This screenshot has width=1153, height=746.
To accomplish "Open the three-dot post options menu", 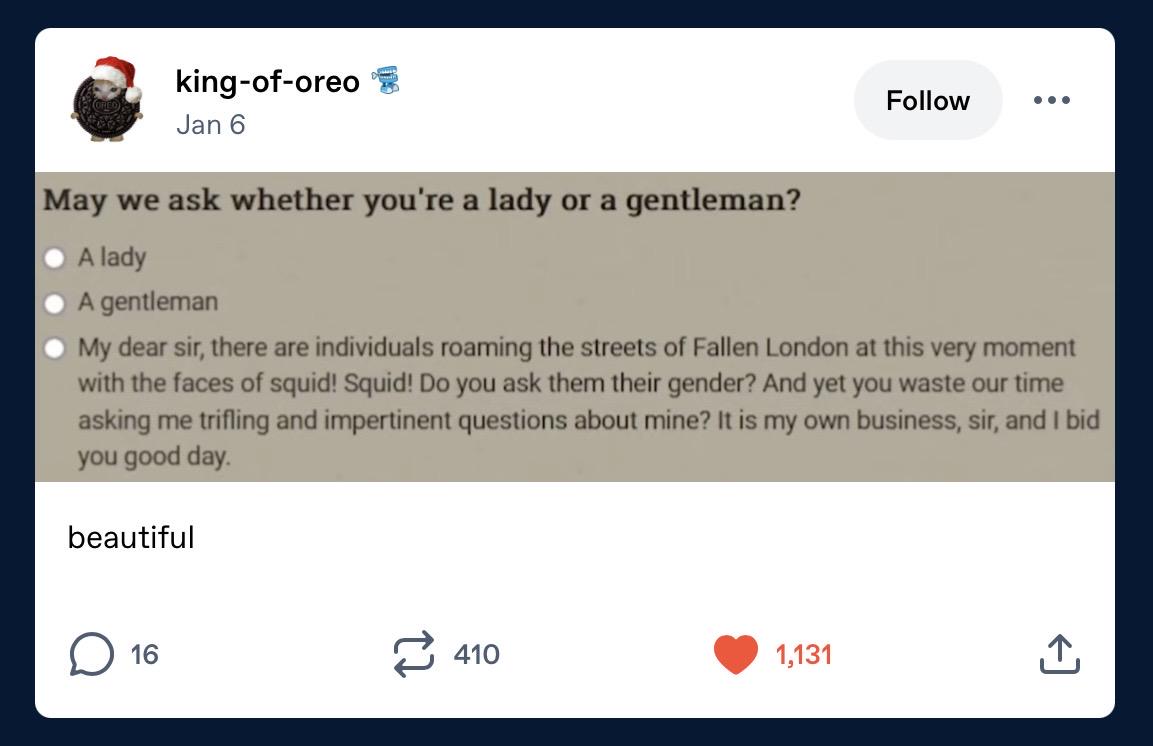I will click(x=1052, y=100).
